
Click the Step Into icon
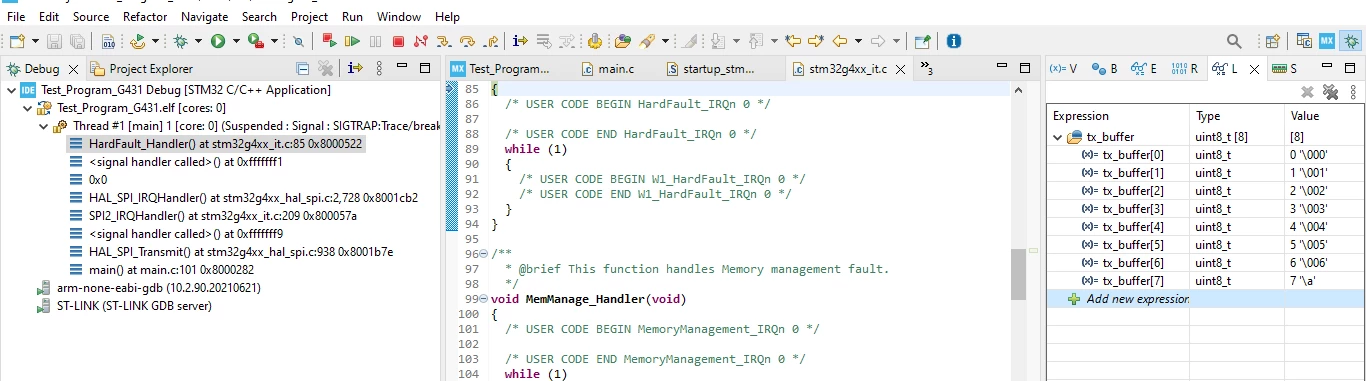444,41
